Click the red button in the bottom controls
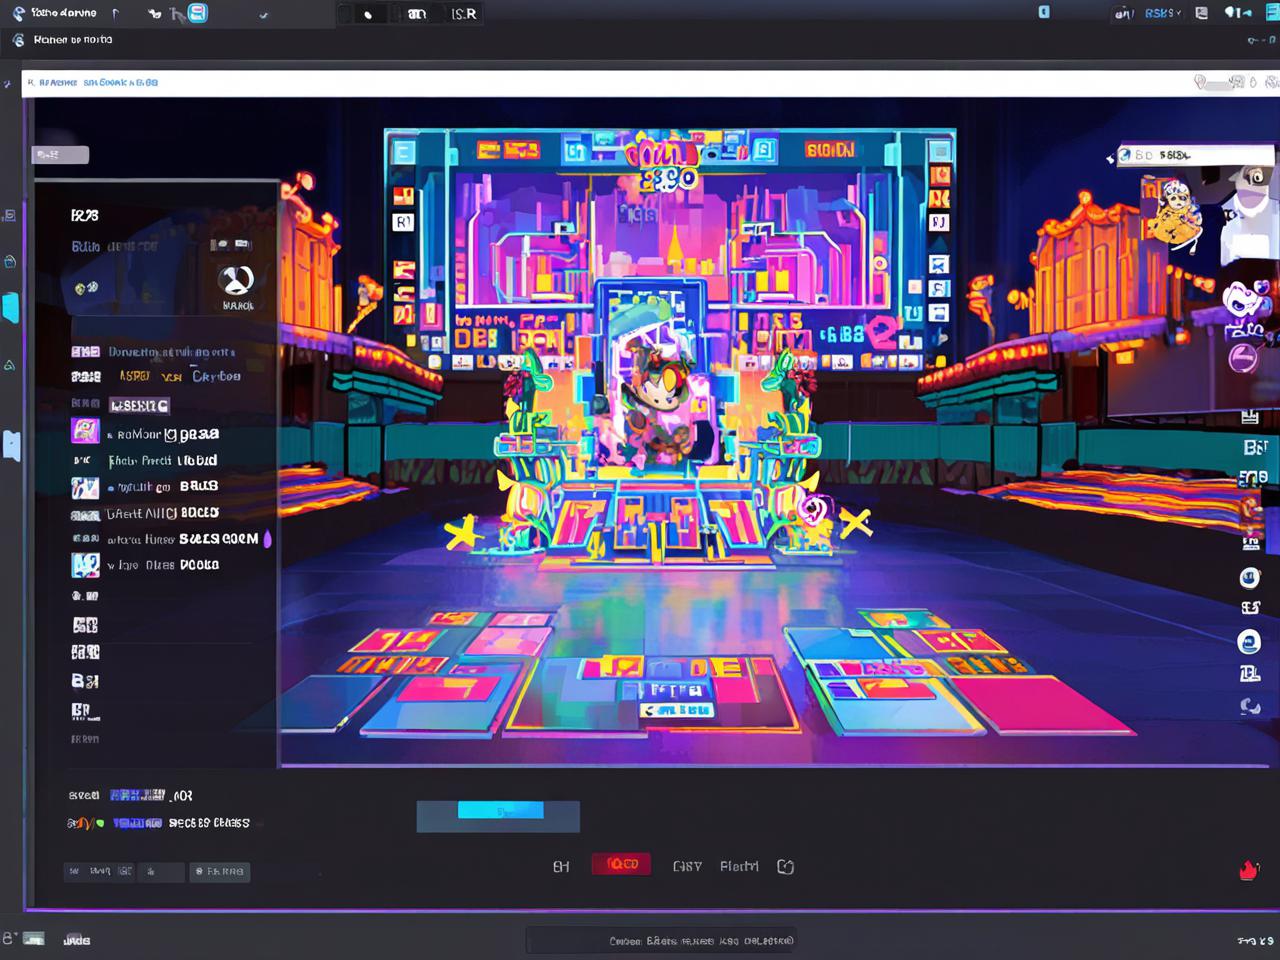Viewport: 1280px width, 960px height. [x=621, y=864]
